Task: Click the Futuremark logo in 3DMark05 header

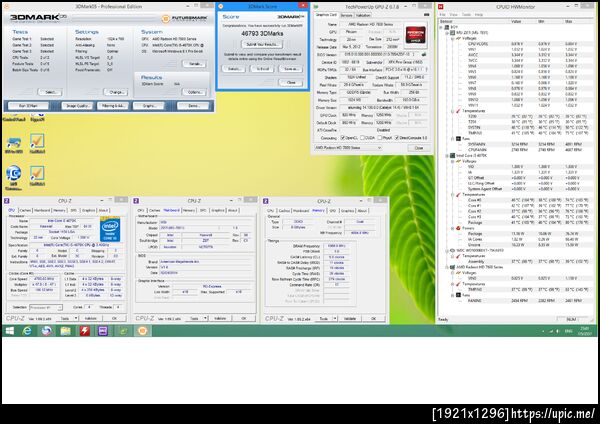Action: (x=184, y=18)
